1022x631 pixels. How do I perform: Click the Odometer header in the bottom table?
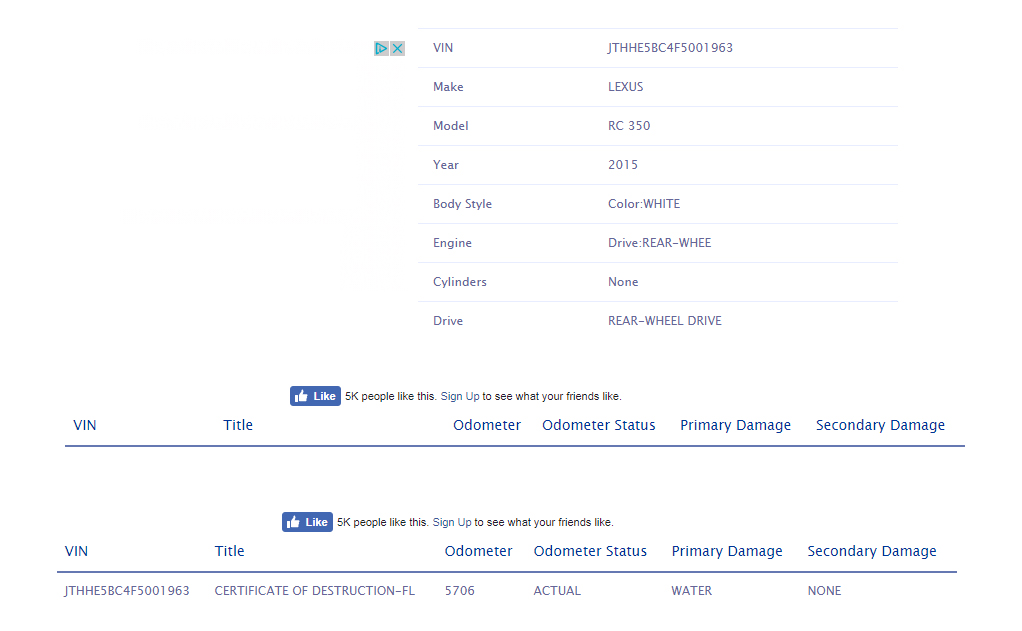click(478, 551)
